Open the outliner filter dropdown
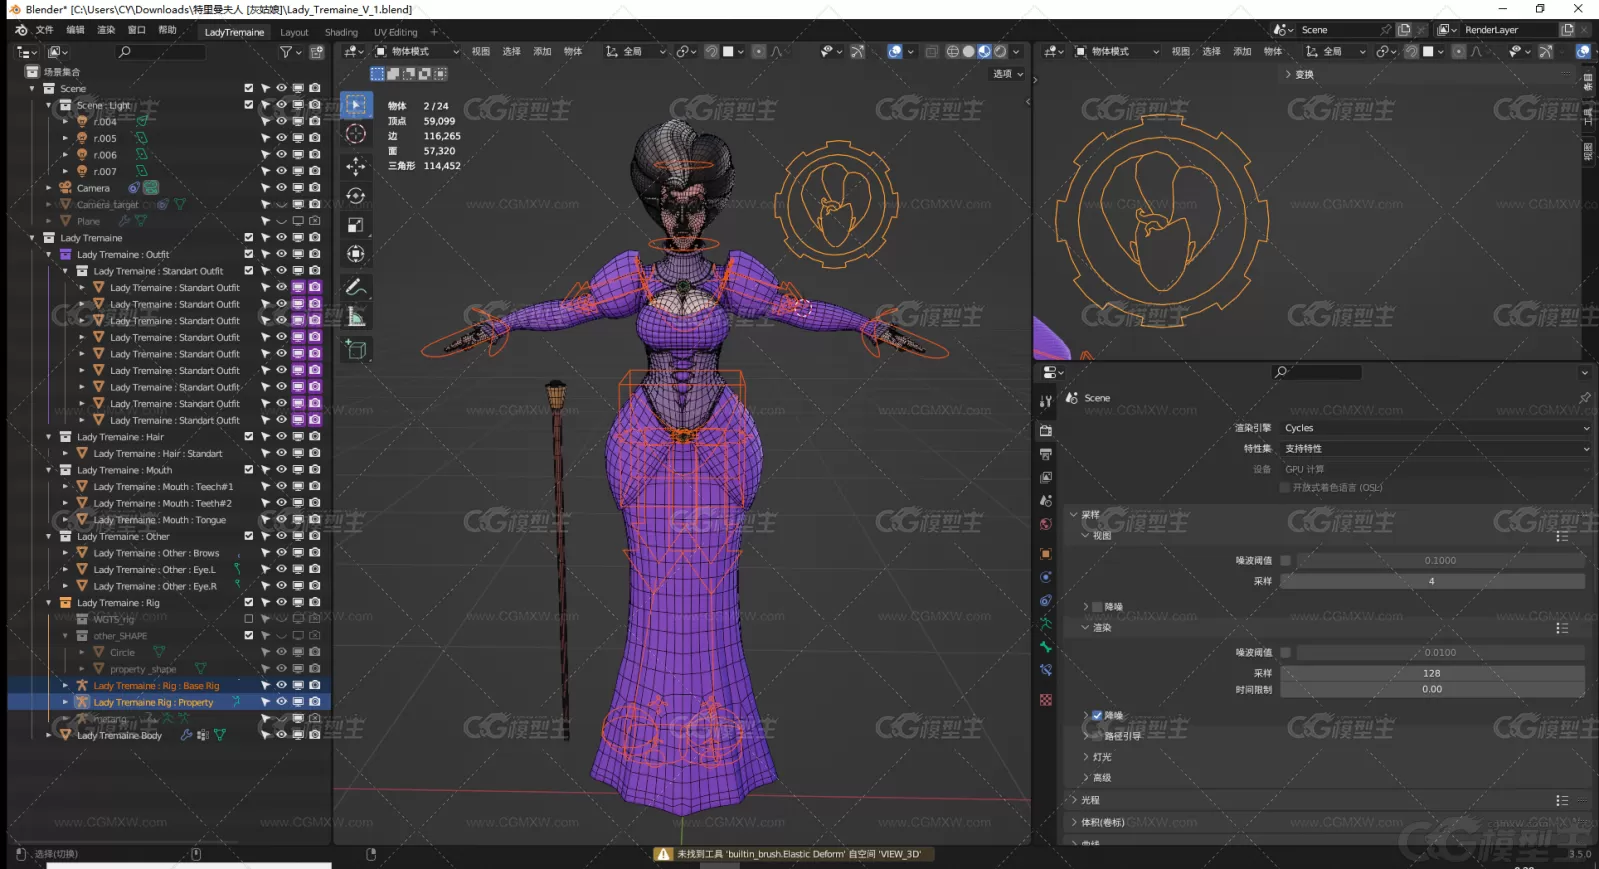Viewport: 1599px width, 869px height. click(289, 52)
